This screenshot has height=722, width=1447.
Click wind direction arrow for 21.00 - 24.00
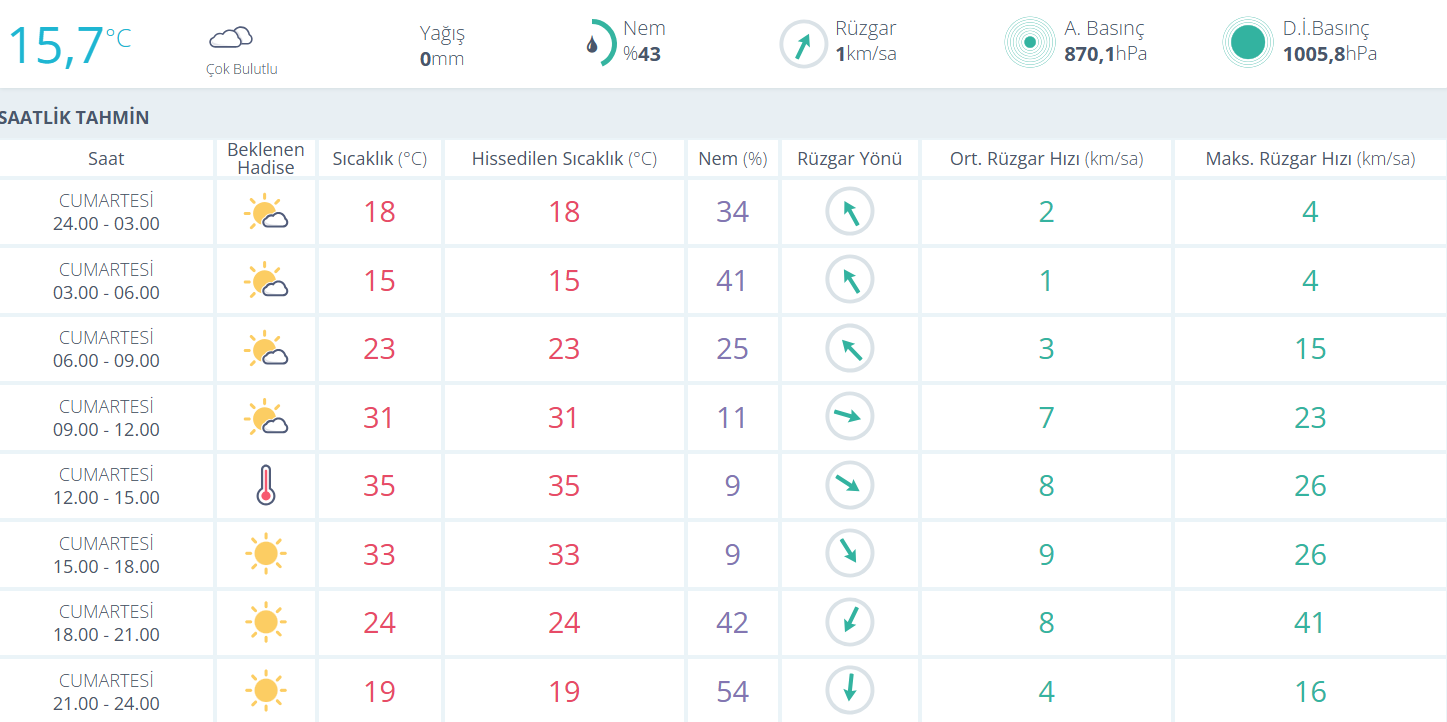849,691
